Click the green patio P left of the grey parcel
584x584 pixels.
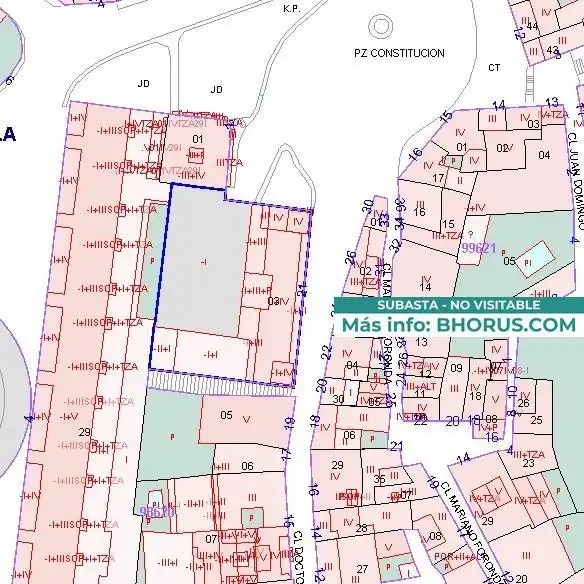[152, 261]
